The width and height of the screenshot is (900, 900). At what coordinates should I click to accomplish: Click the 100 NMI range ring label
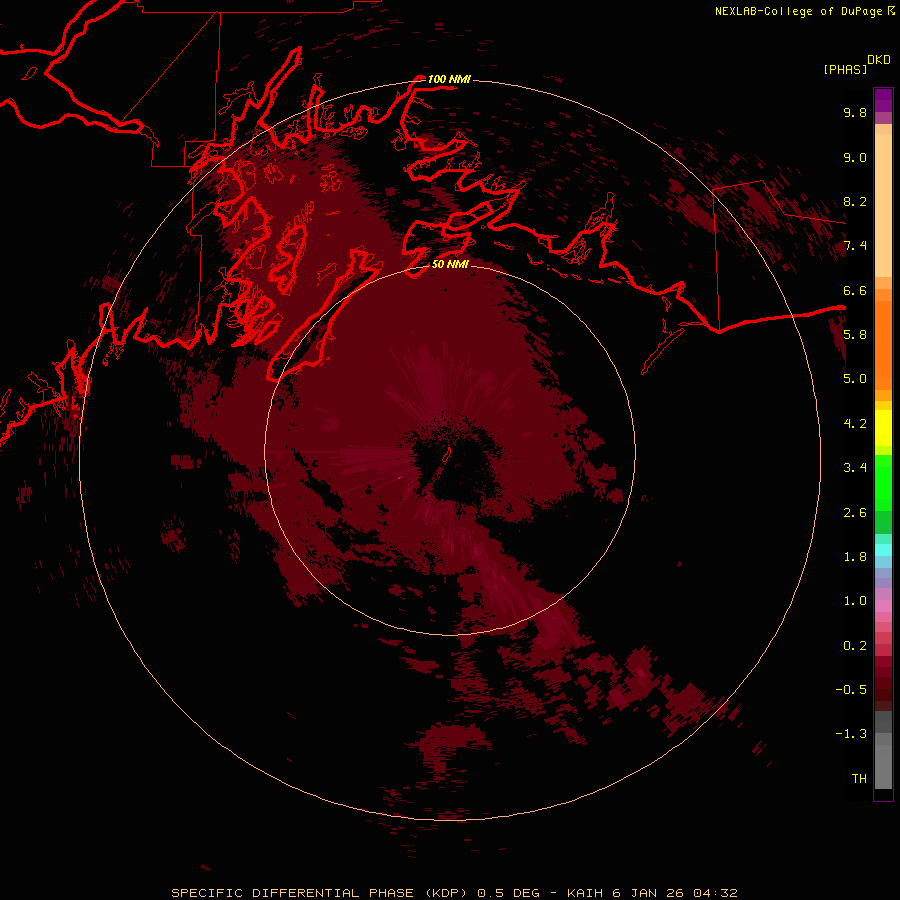pyautogui.click(x=449, y=79)
